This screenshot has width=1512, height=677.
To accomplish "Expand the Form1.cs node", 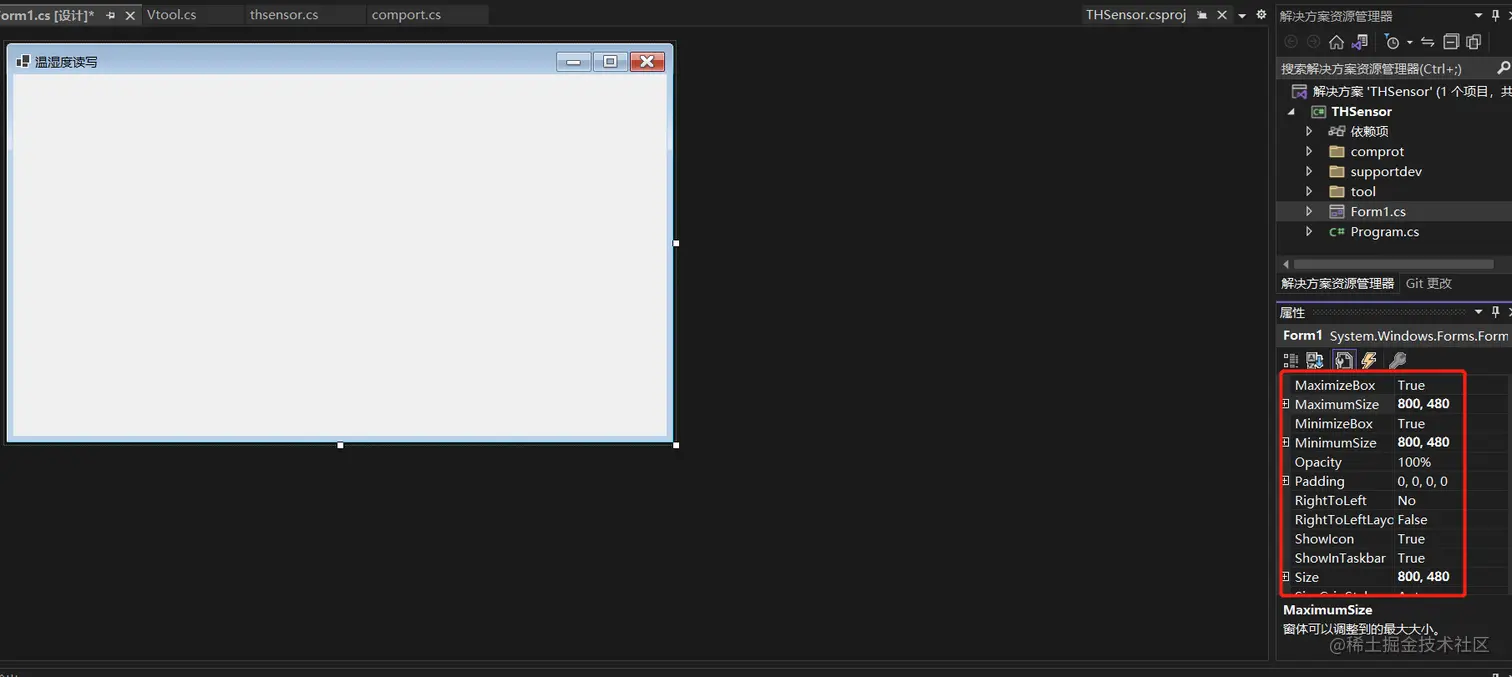I will pyautogui.click(x=1309, y=211).
